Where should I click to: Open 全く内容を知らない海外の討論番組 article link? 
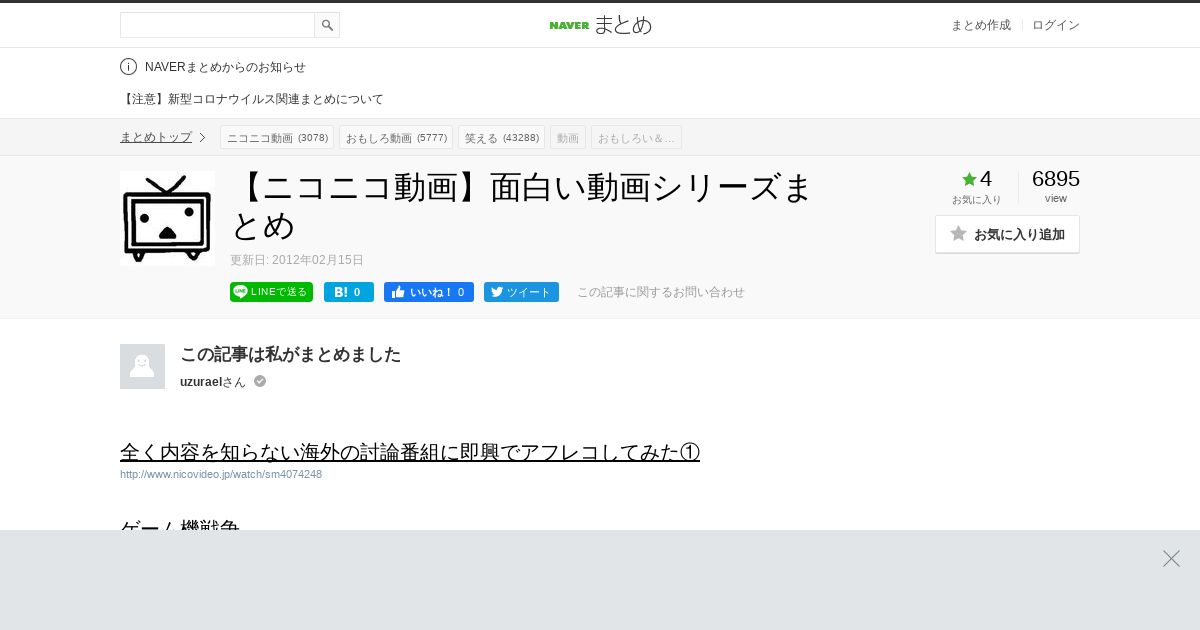click(410, 452)
